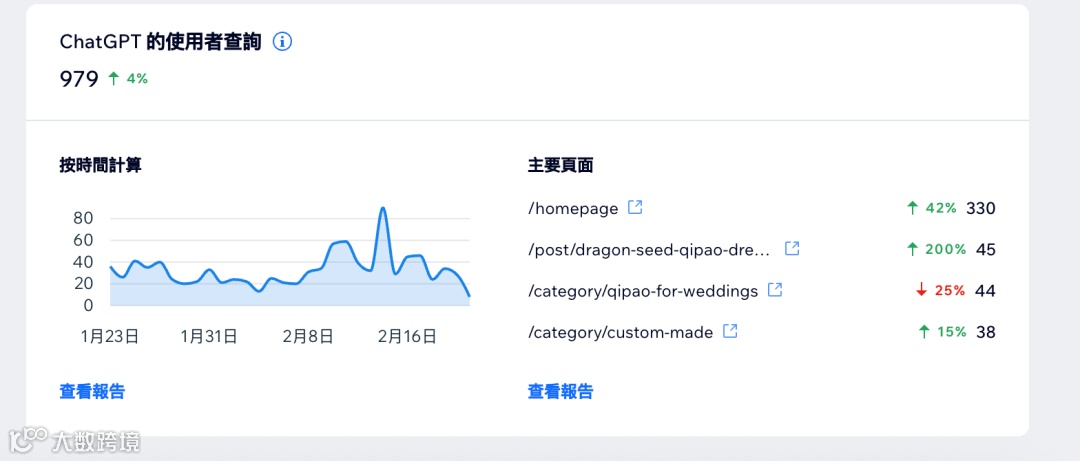Click the 330 count for /homepage
Screen dimensions: 1080x461
[981, 208]
